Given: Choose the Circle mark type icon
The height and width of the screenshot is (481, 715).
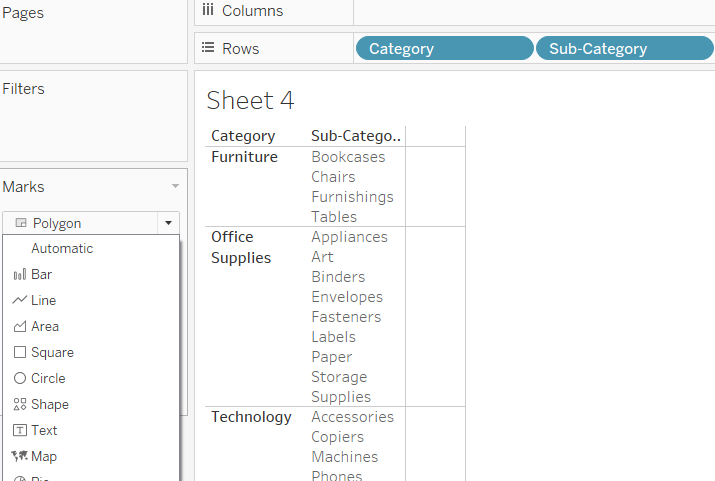Looking at the screenshot, I should (x=20, y=378).
